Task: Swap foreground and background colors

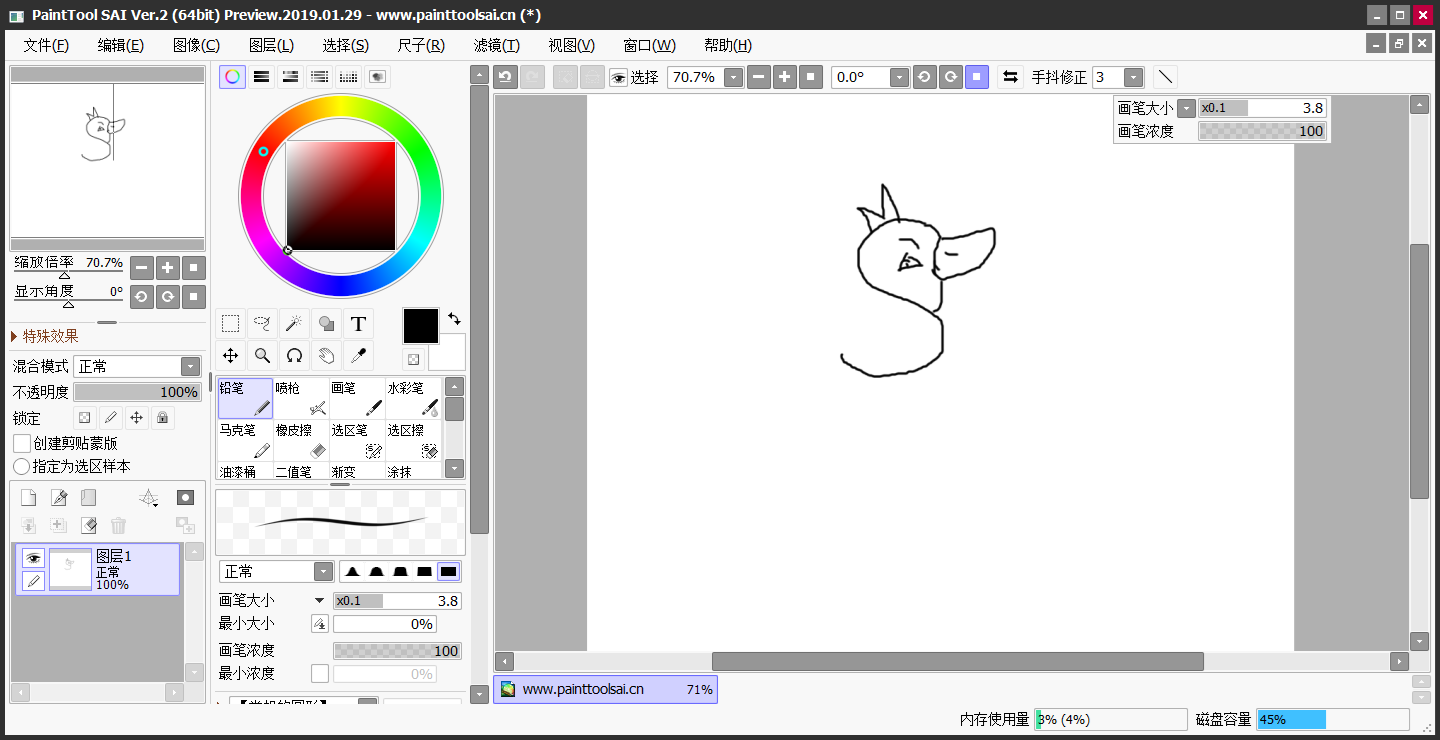Action: [454, 318]
